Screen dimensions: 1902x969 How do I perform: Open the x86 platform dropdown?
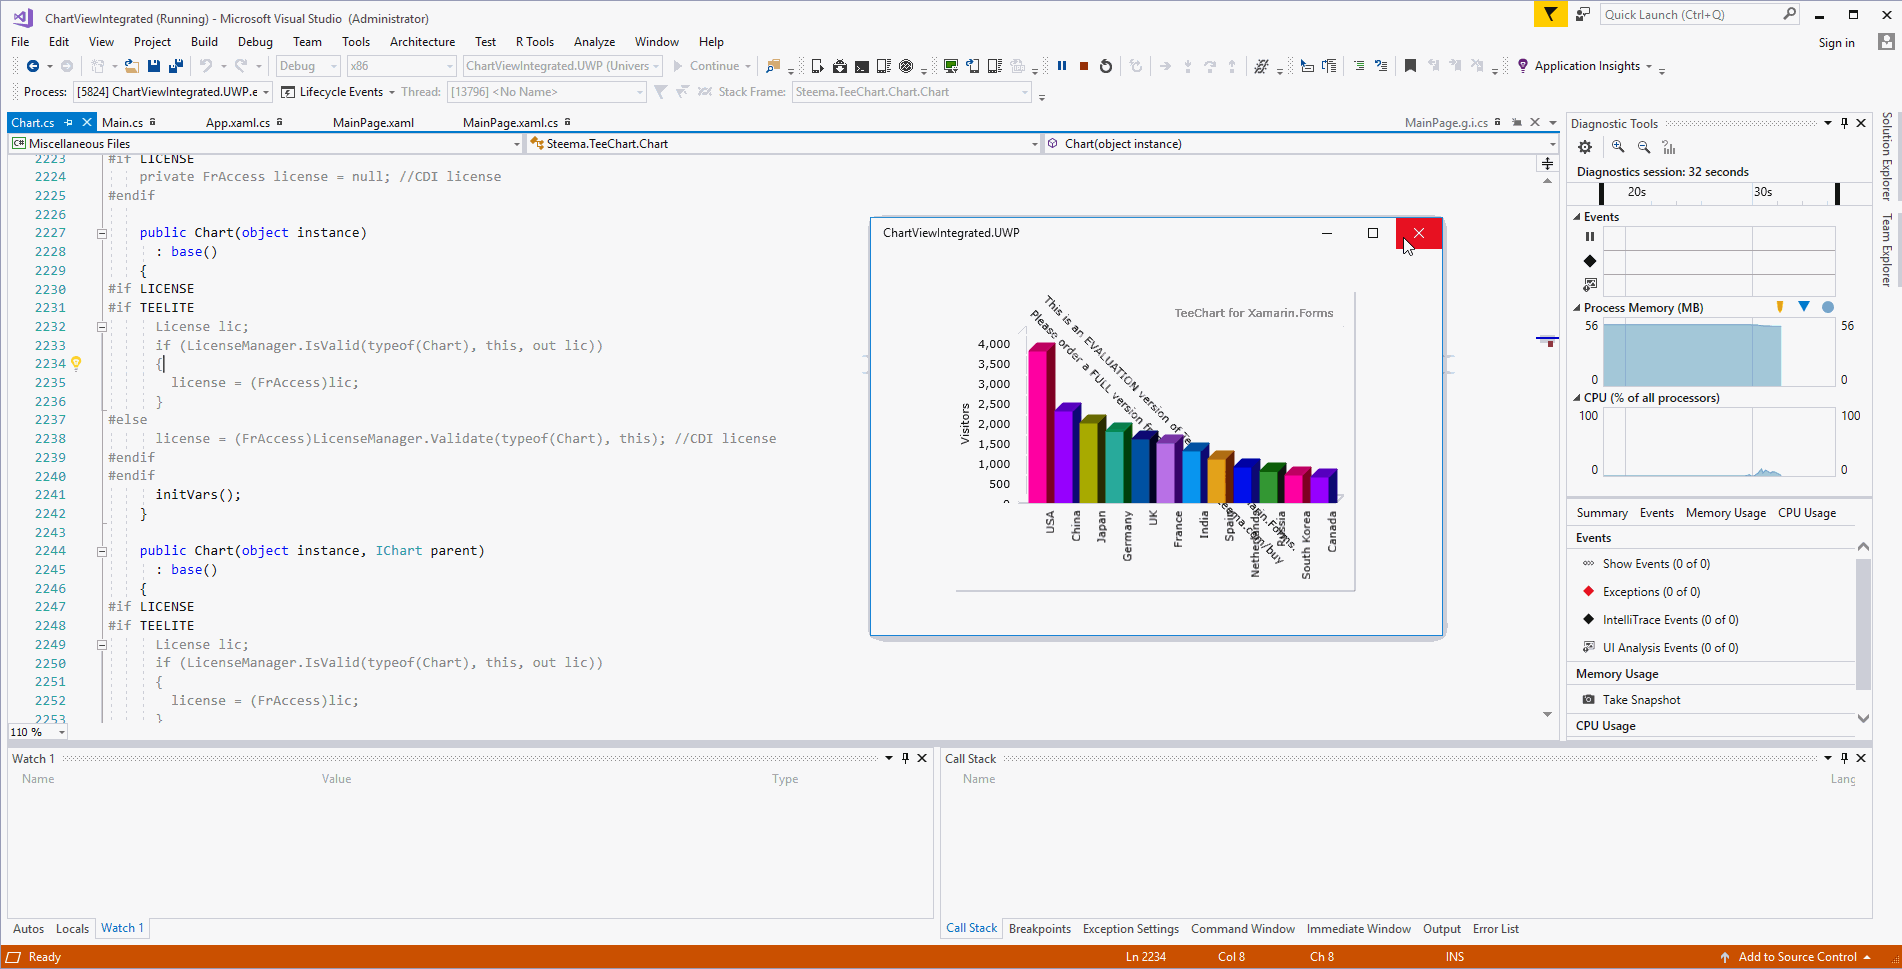[401, 66]
